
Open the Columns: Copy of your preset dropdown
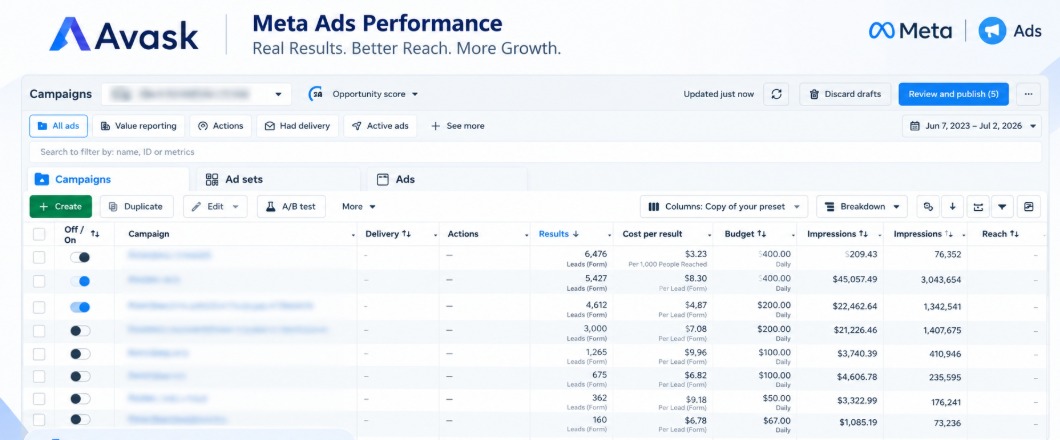pyautogui.click(x=723, y=207)
